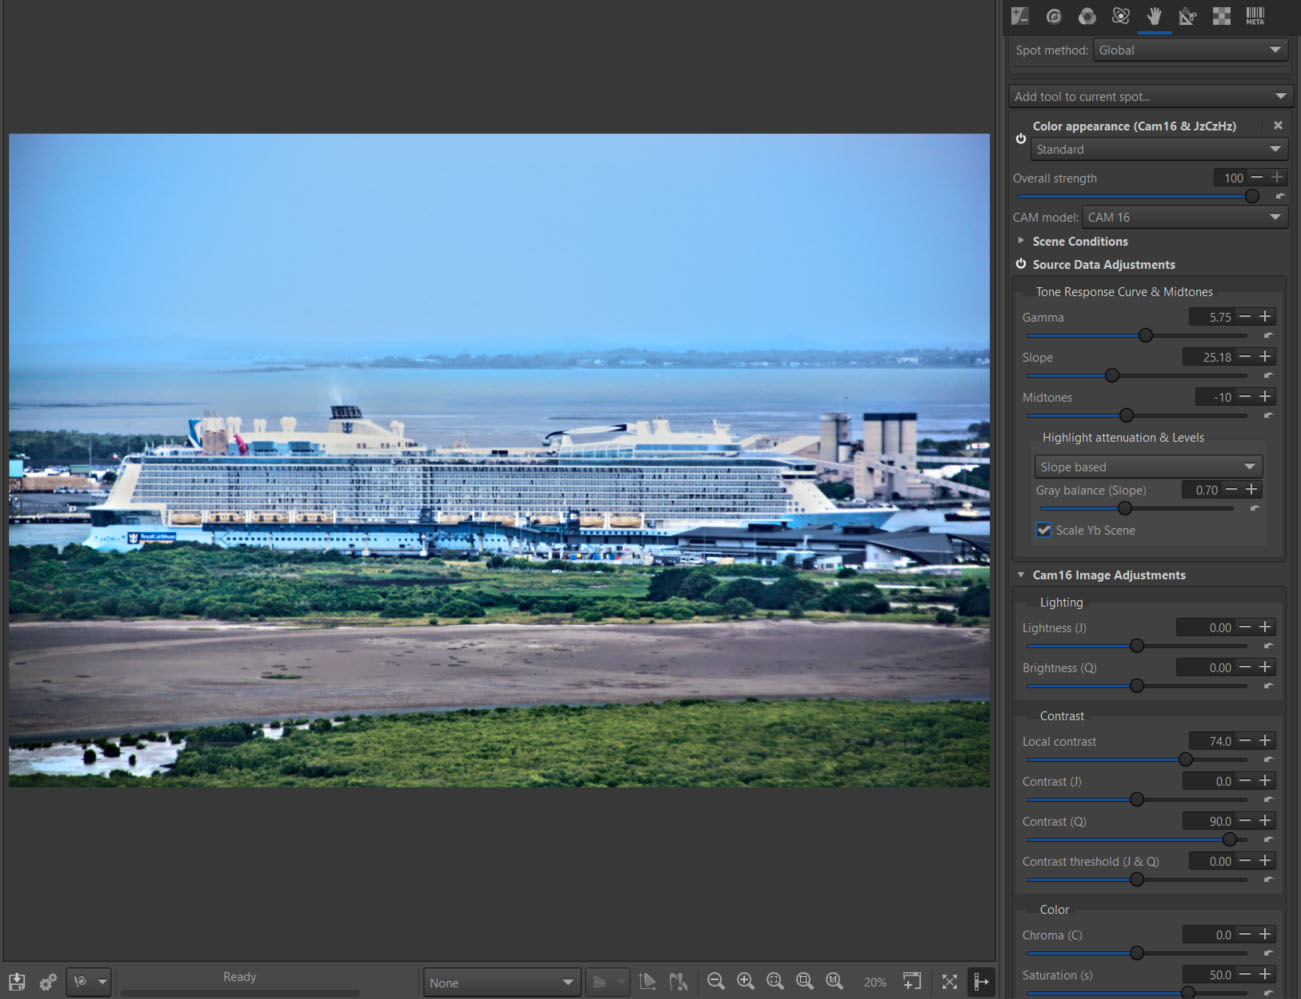Switch to the Color tab
1301x999 pixels.
point(1087,16)
